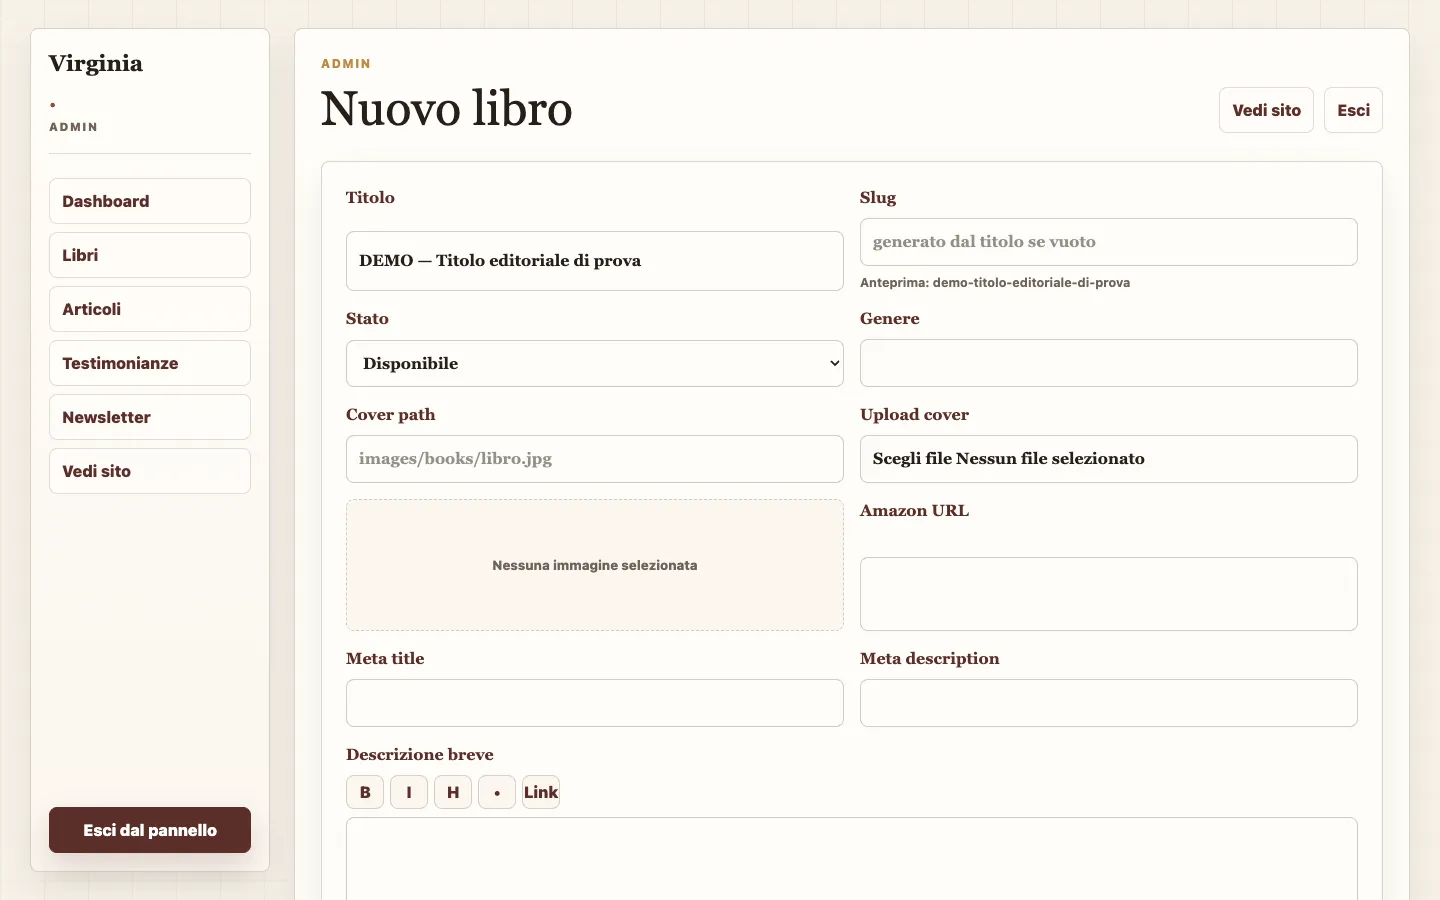Open Dashboard in the sidebar
This screenshot has height=900, width=1440.
click(150, 201)
